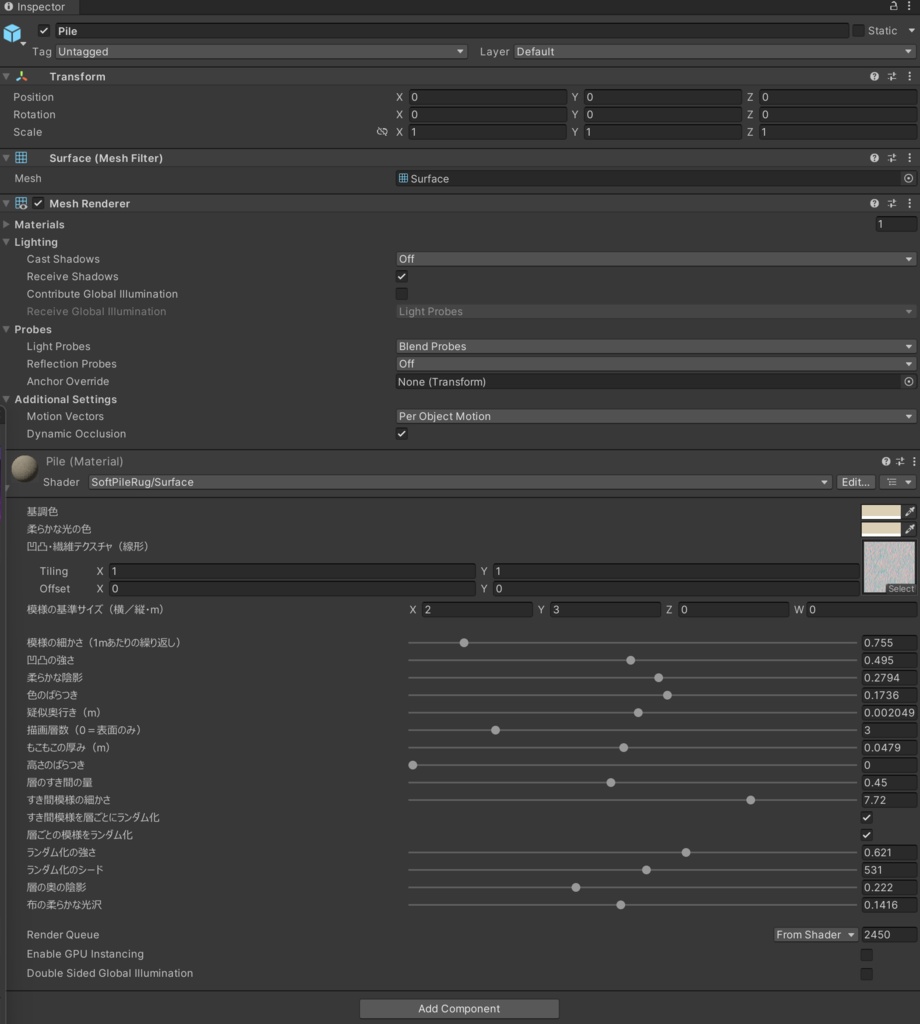This screenshot has width=920, height=1024.
Task: Open the Cast Shadows dropdown
Action: point(656,259)
